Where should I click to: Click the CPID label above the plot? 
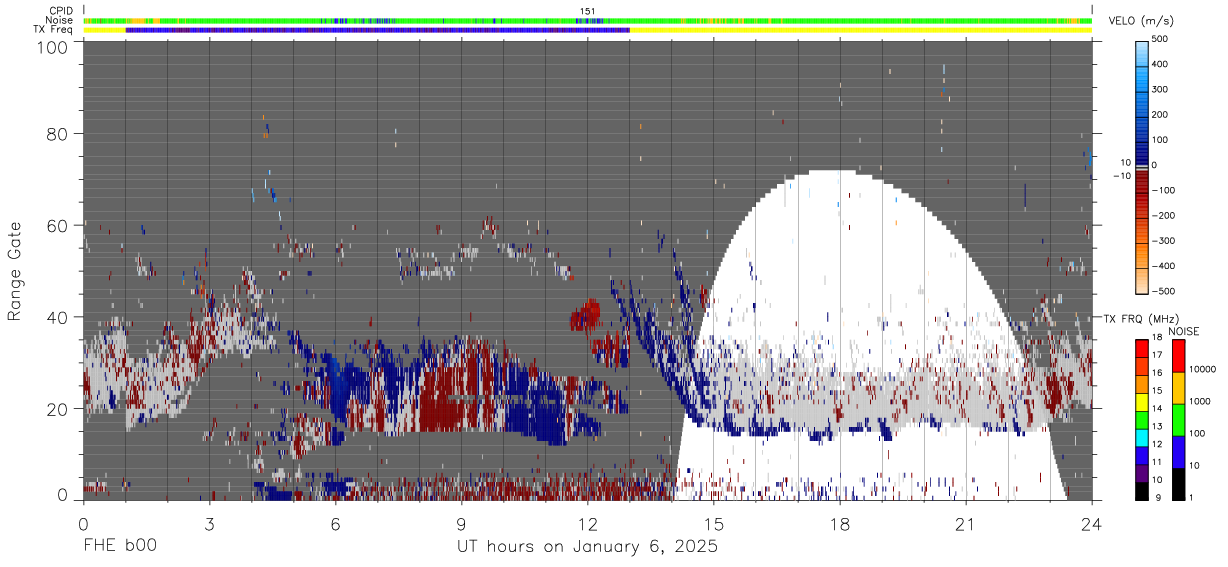click(x=61, y=11)
